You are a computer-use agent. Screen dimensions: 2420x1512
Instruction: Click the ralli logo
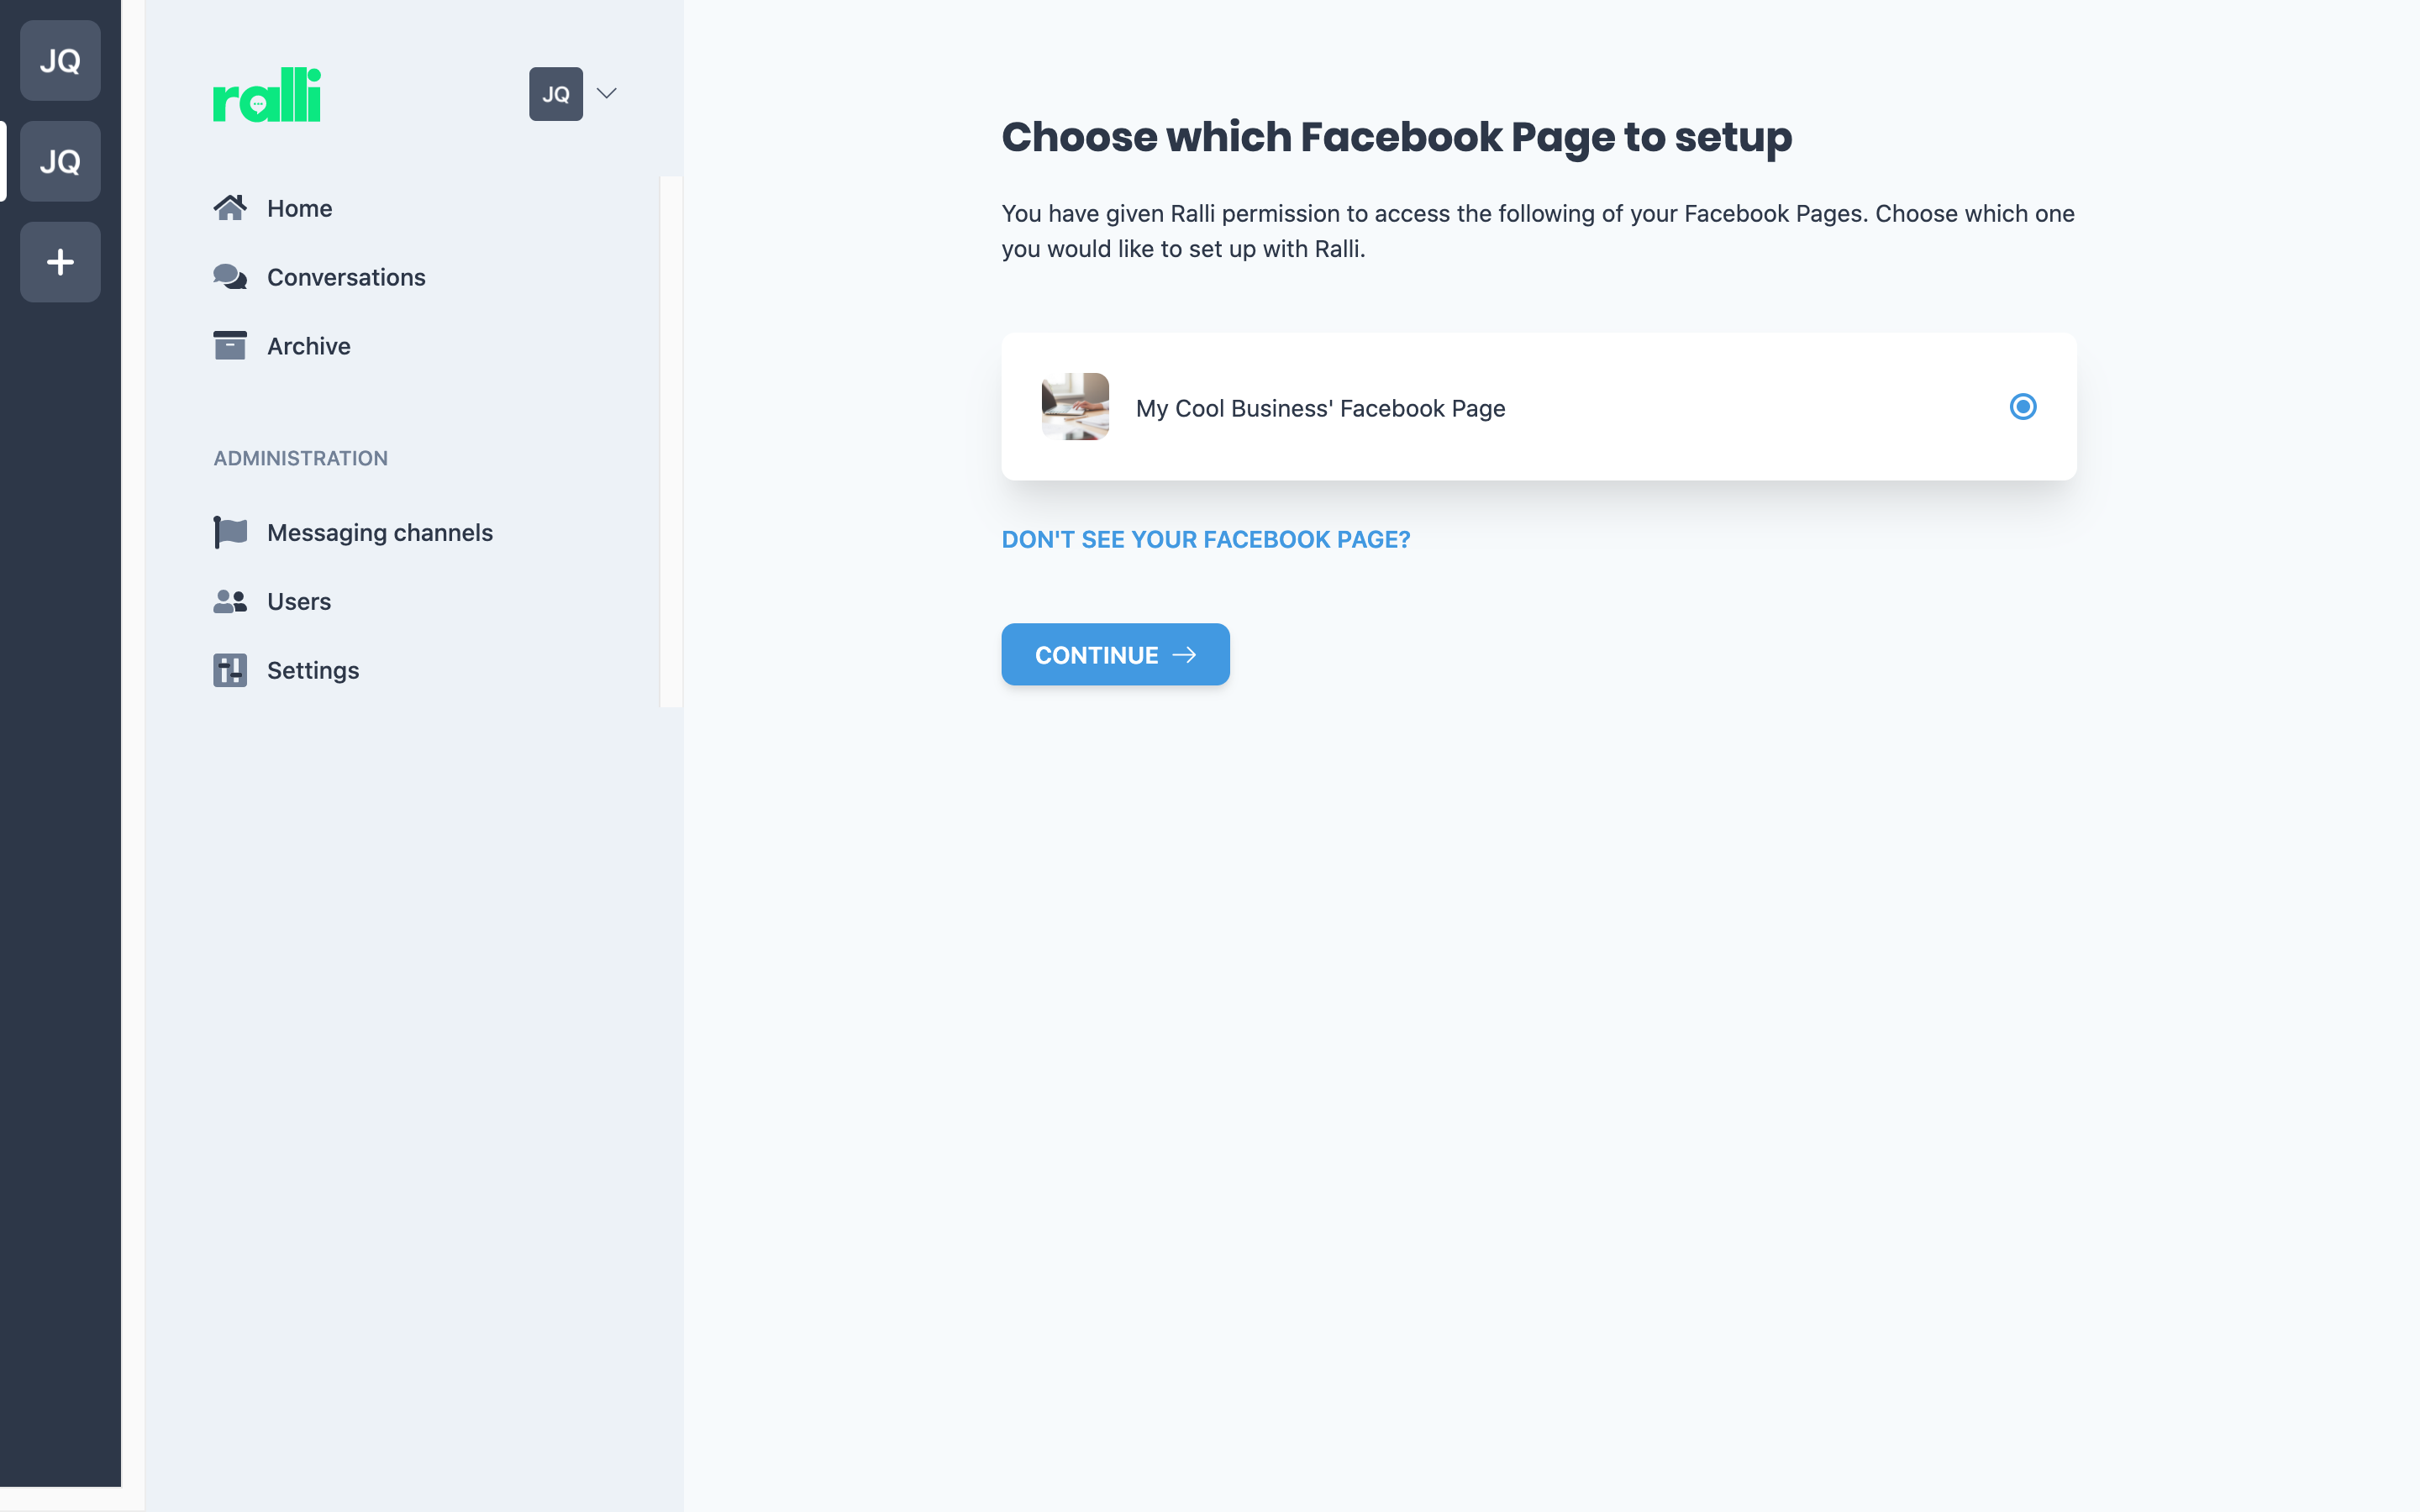(x=267, y=95)
